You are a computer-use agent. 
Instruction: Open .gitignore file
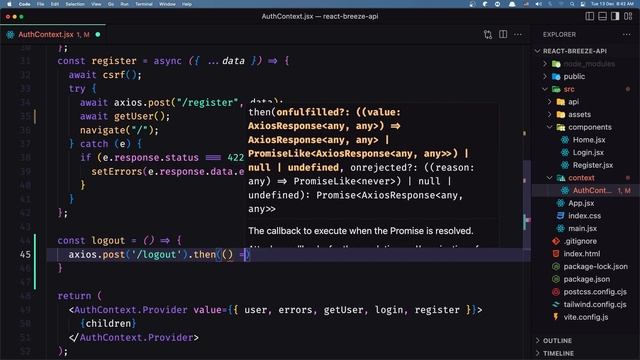pos(580,241)
